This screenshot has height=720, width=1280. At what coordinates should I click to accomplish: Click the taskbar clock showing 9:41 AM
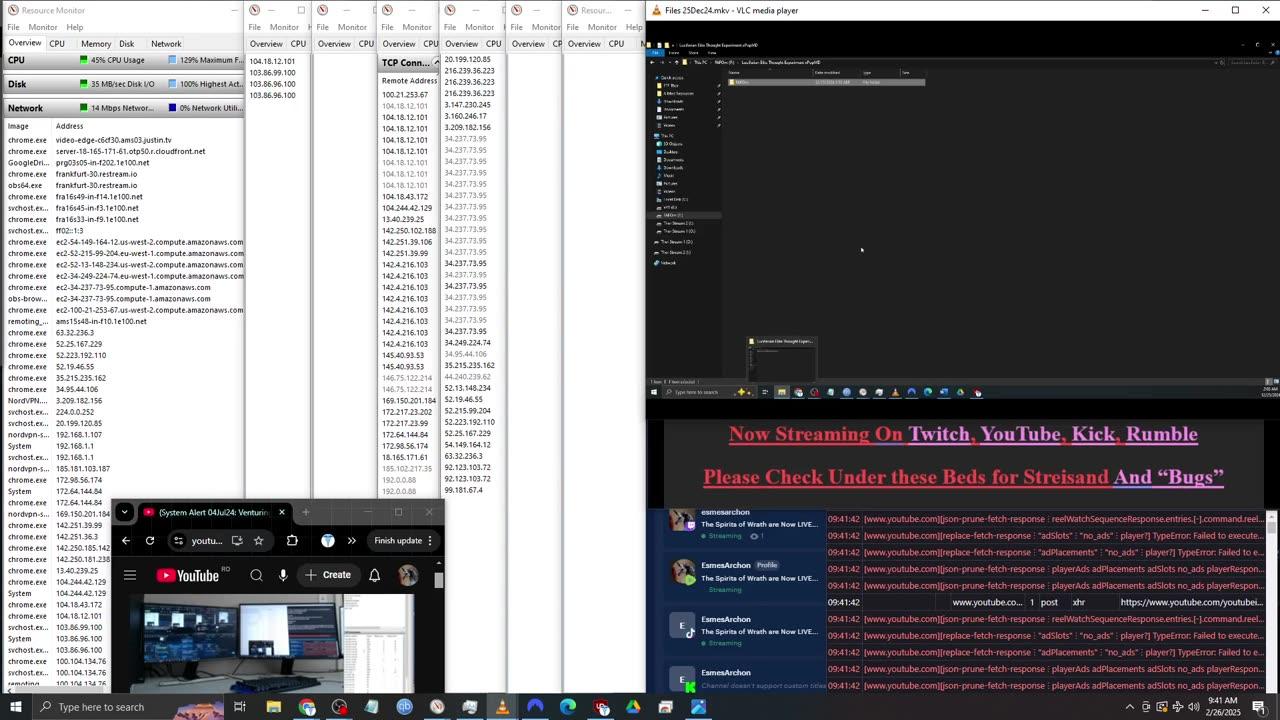1221,707
